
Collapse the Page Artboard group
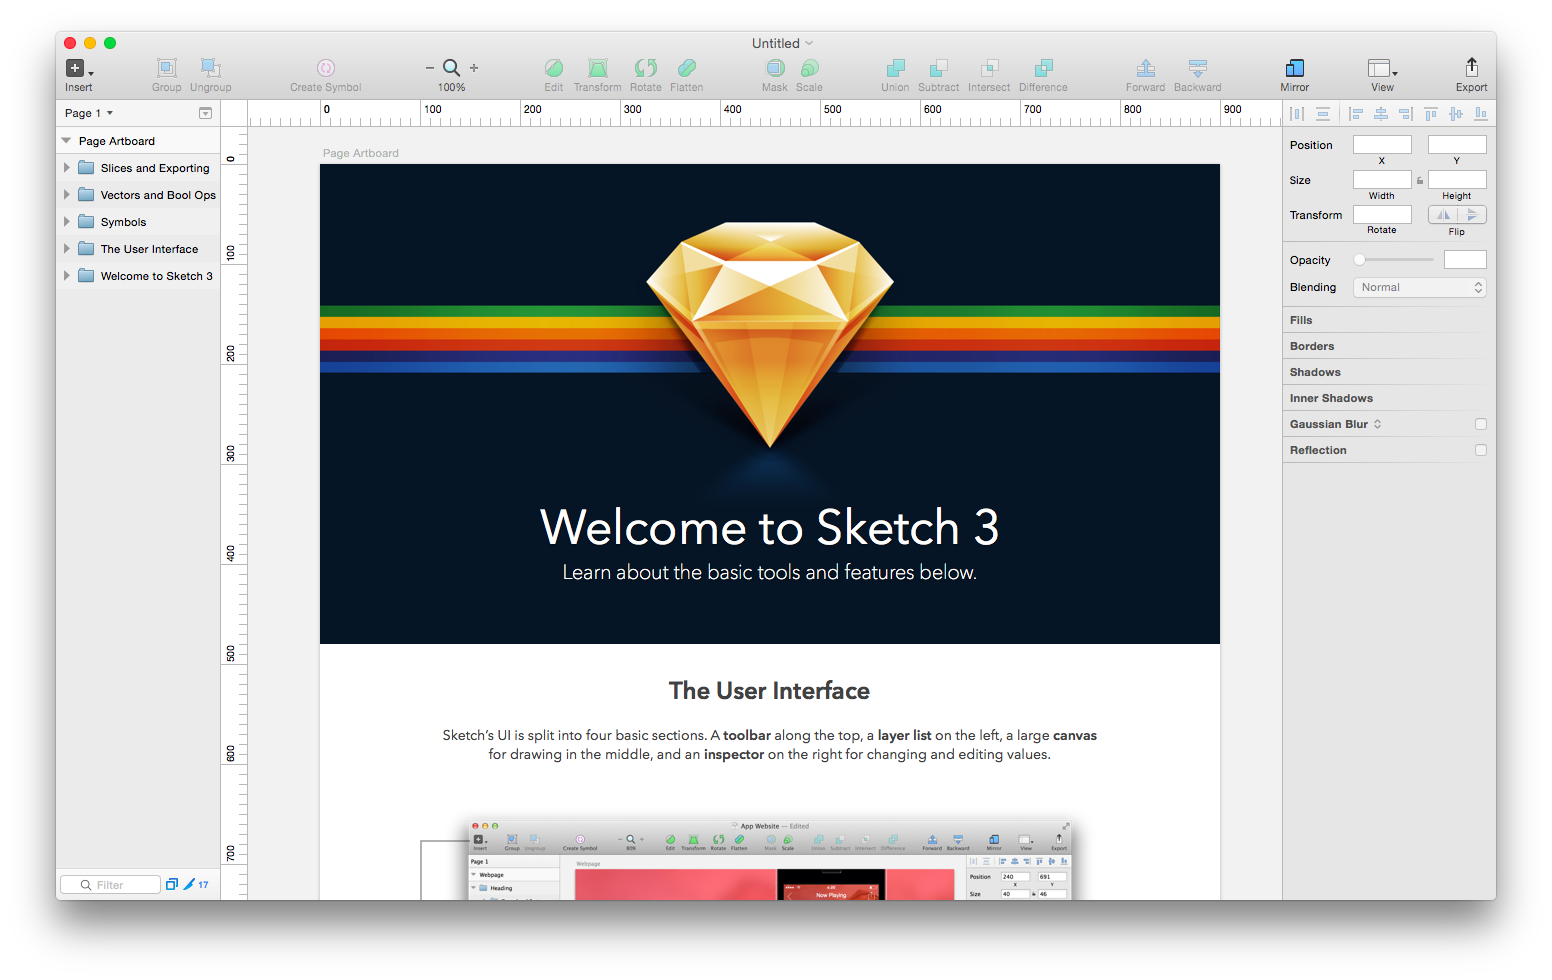point(67,141)
